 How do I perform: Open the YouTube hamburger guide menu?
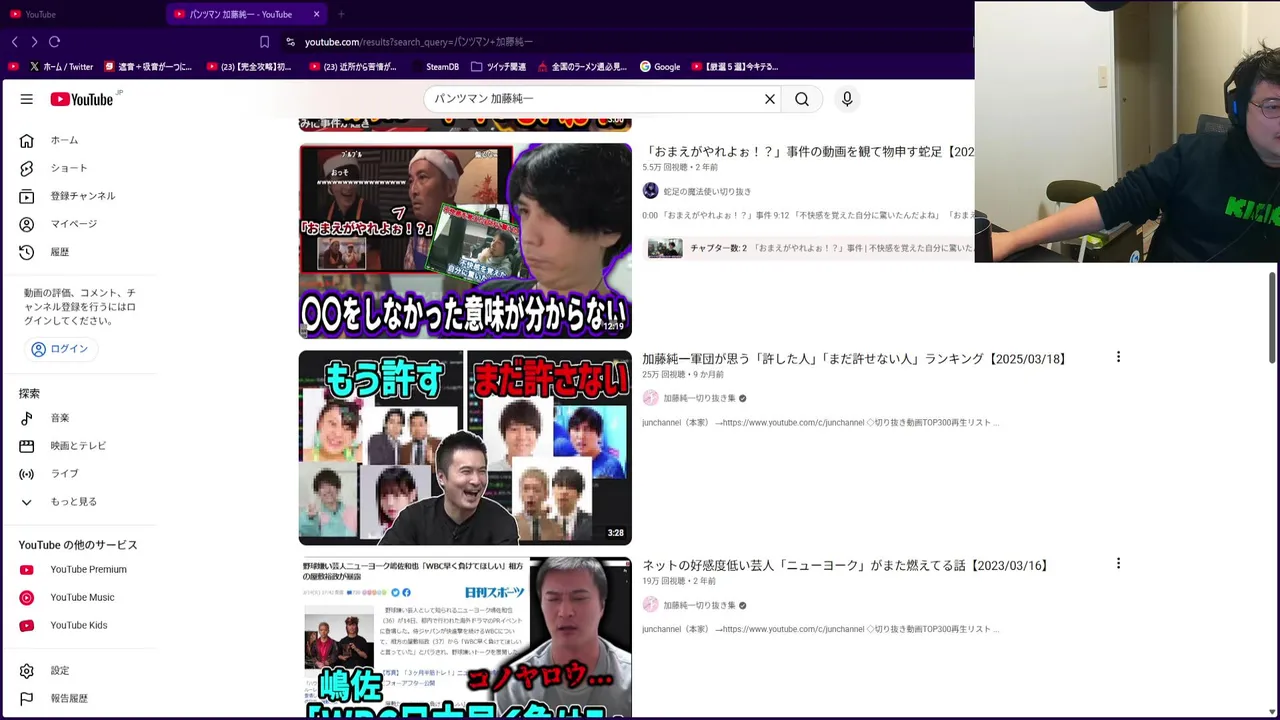point(27,99)
